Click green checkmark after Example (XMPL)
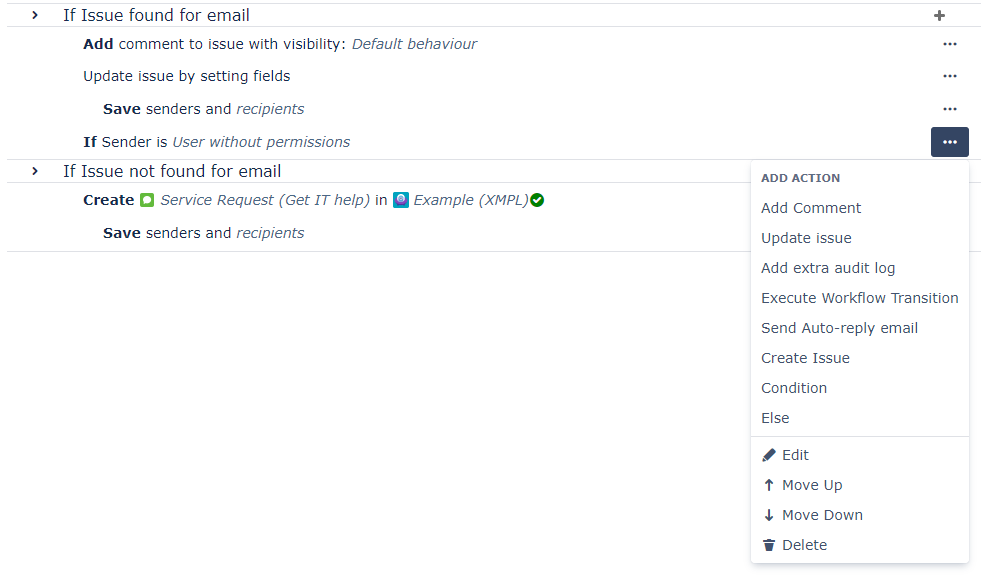Image resolution: width=996 pixels, height=577 pixels. click(x=537, y=200)
